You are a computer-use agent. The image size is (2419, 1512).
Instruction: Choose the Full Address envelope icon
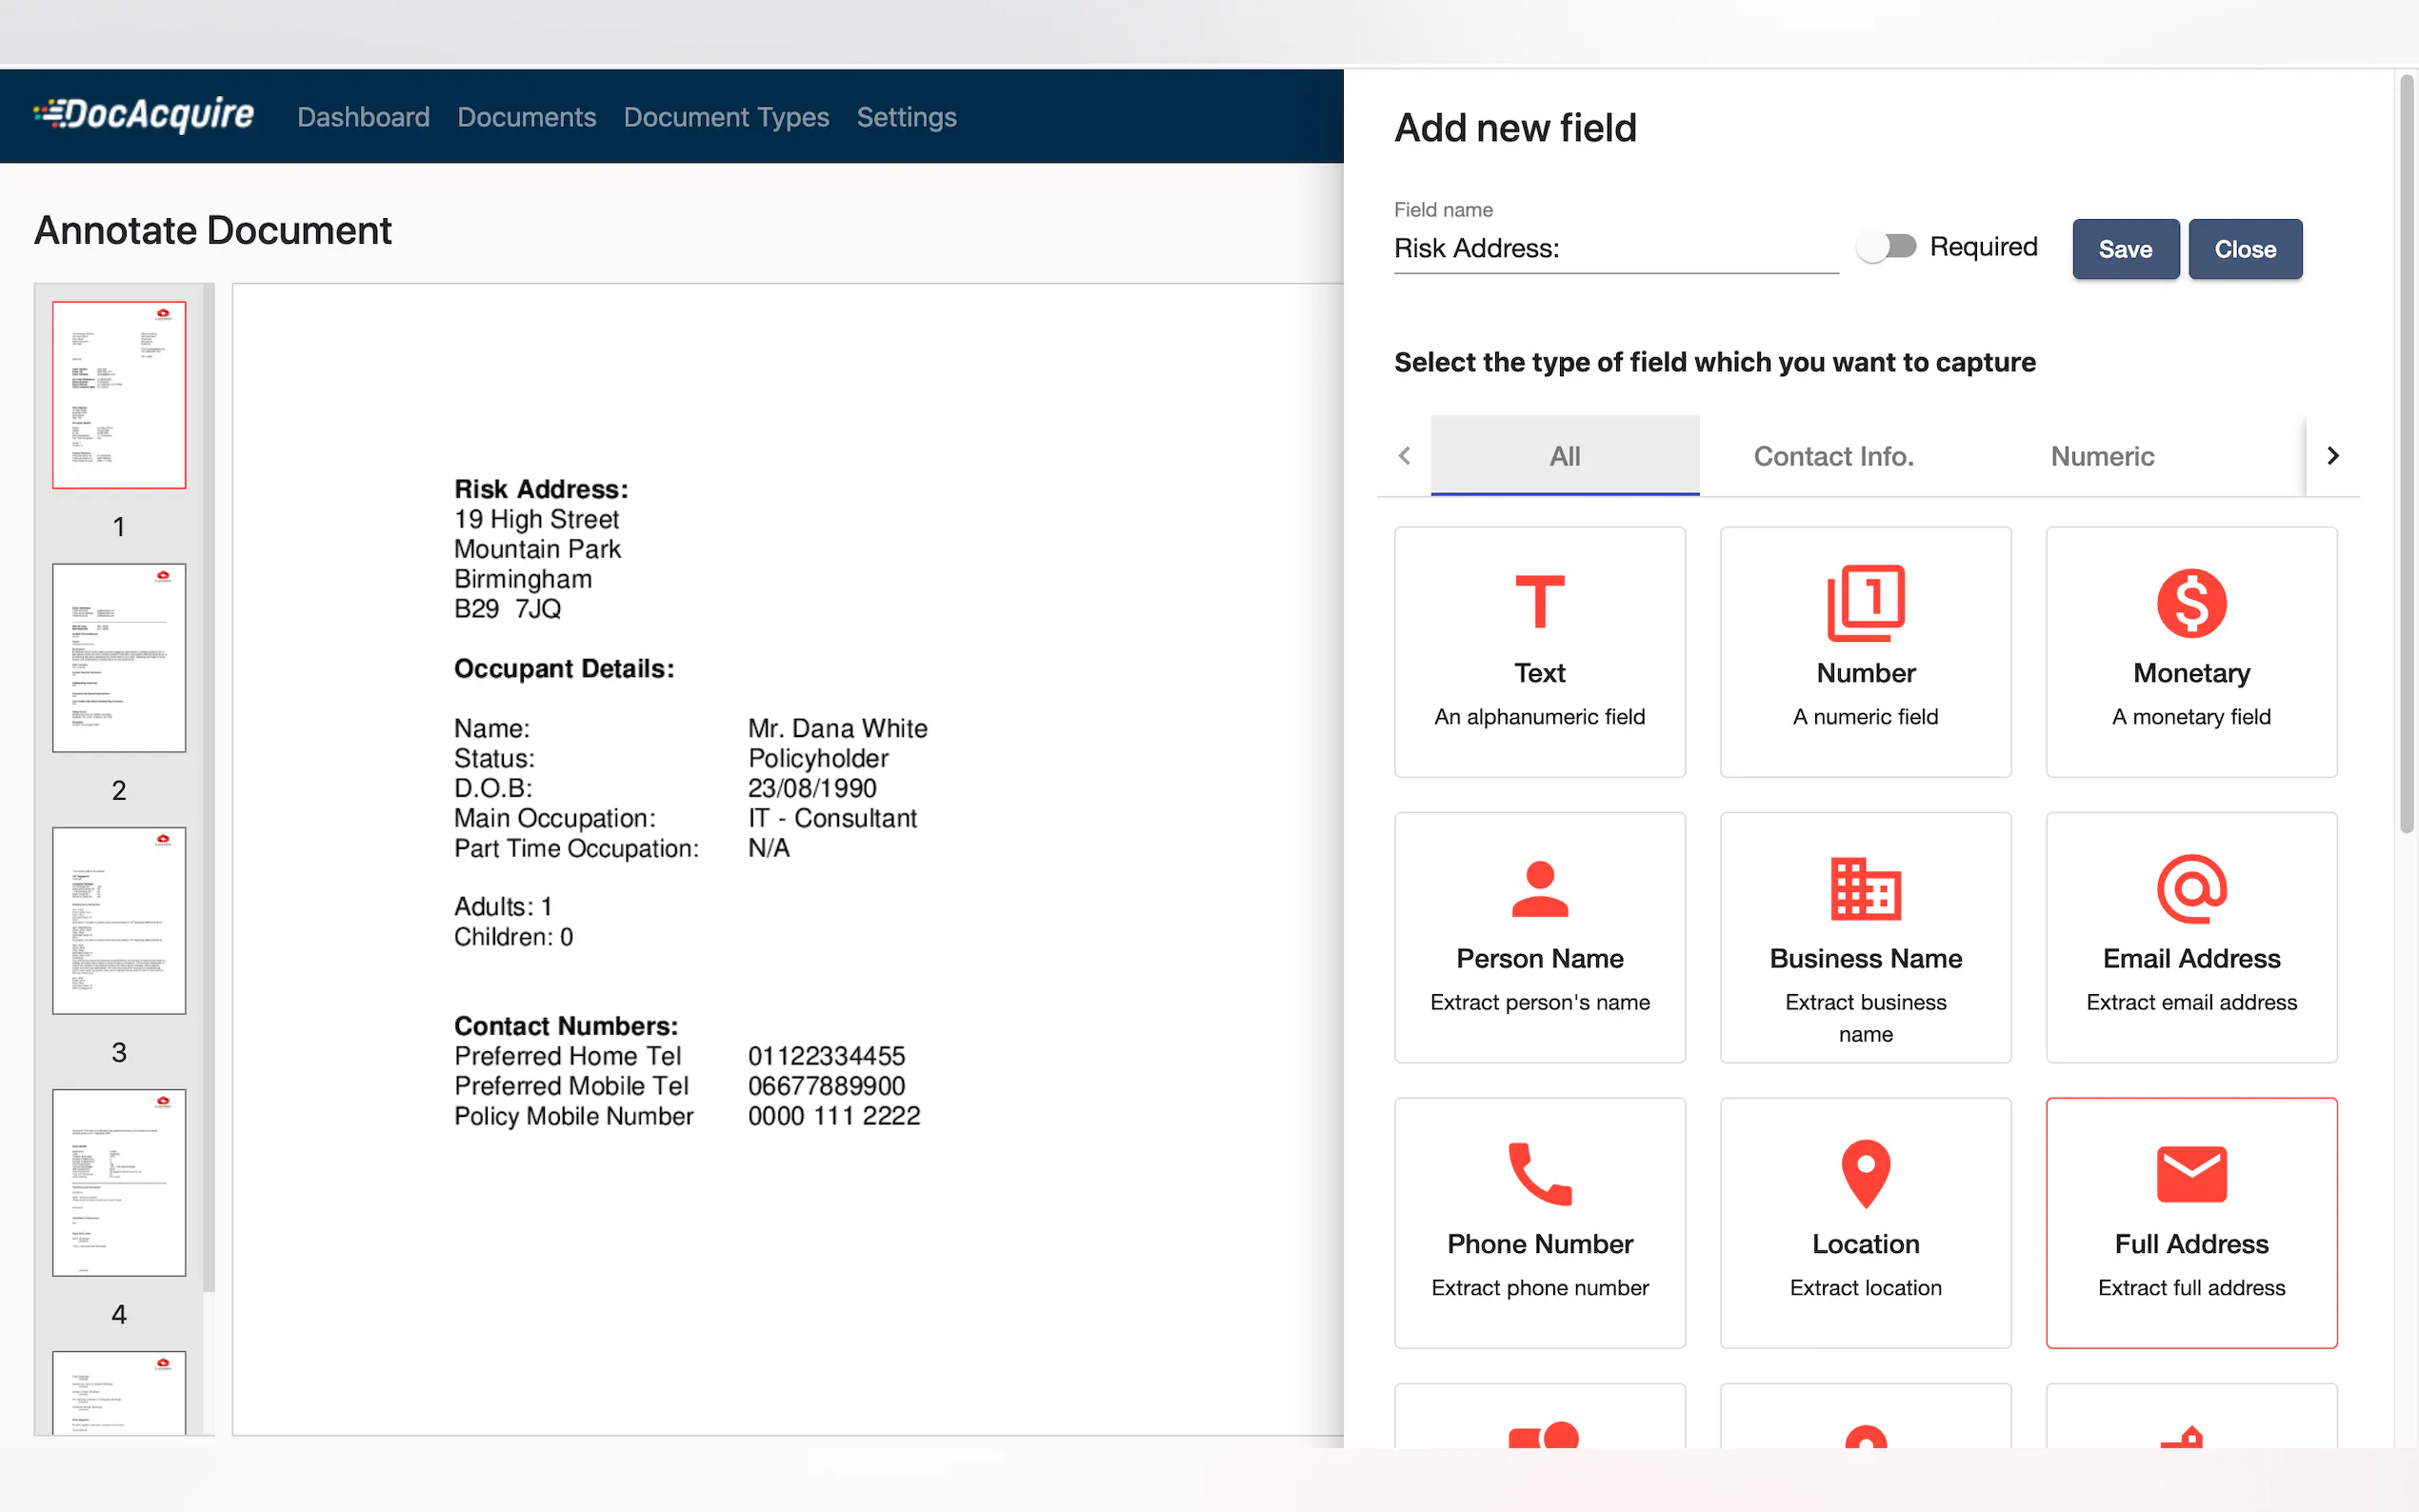point(2190,1173)
